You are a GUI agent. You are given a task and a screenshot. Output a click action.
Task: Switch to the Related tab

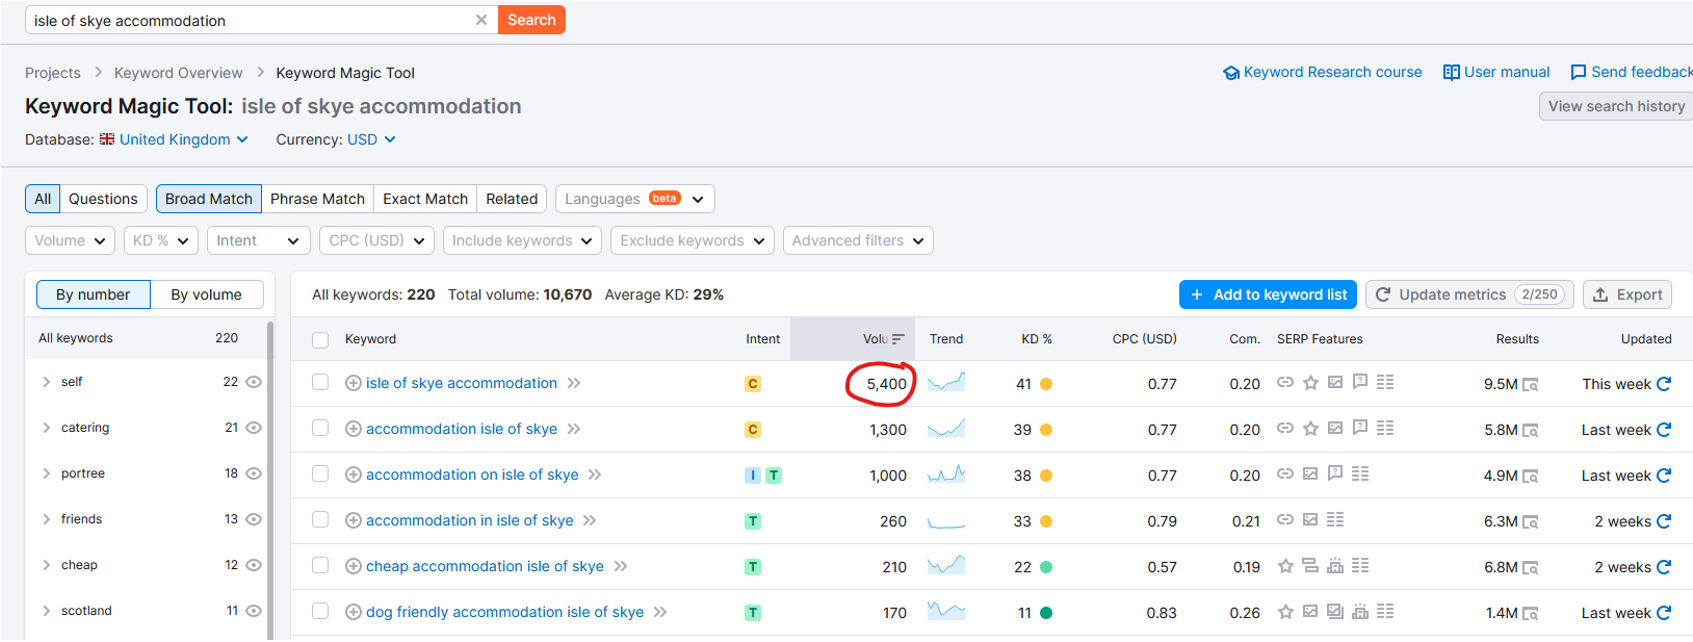[512, 199]
